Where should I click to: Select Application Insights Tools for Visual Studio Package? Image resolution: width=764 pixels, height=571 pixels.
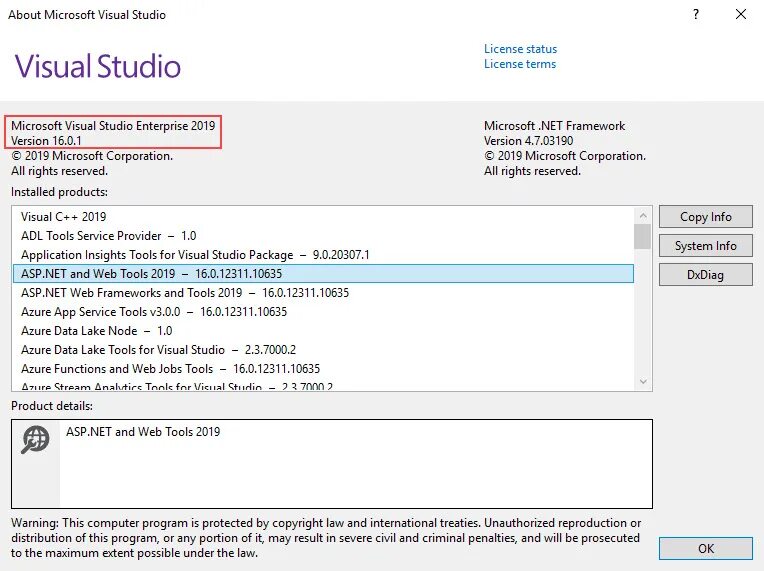(323, 255)
